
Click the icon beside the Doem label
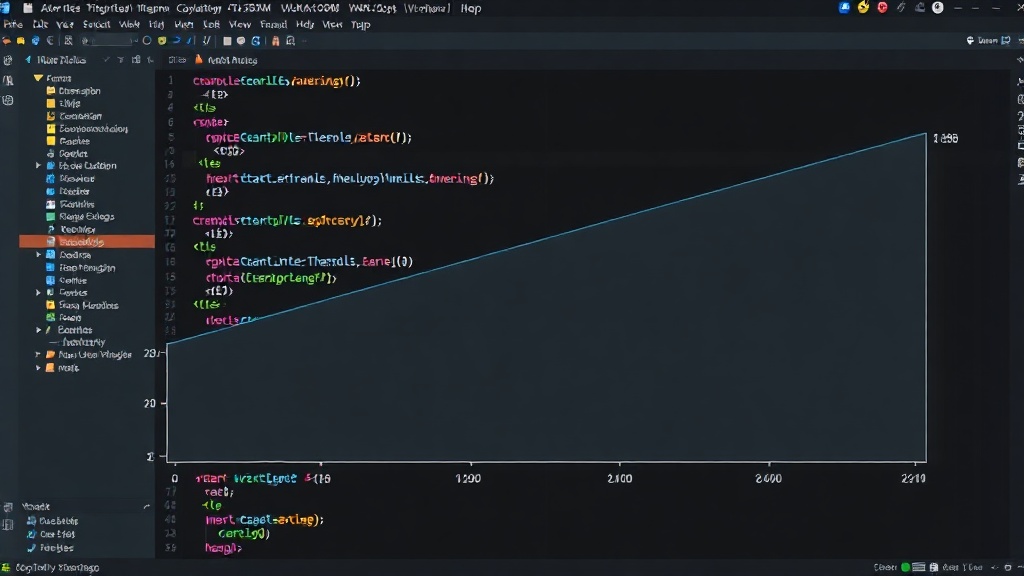click(x=970, y=40)
